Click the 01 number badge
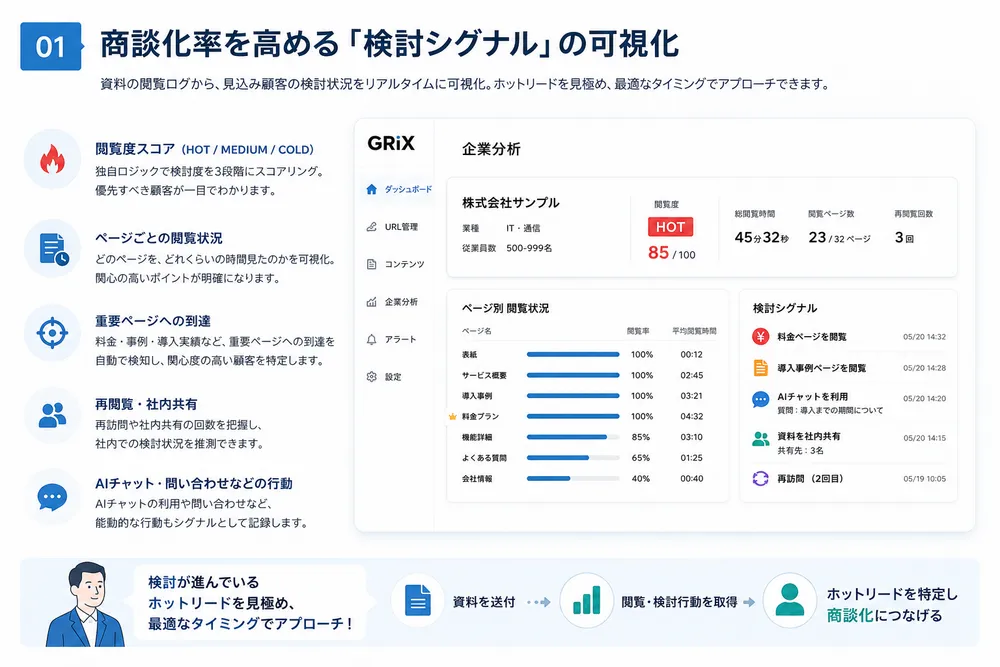The width and height of the screenshot is (1000, 667). [51, 47]
